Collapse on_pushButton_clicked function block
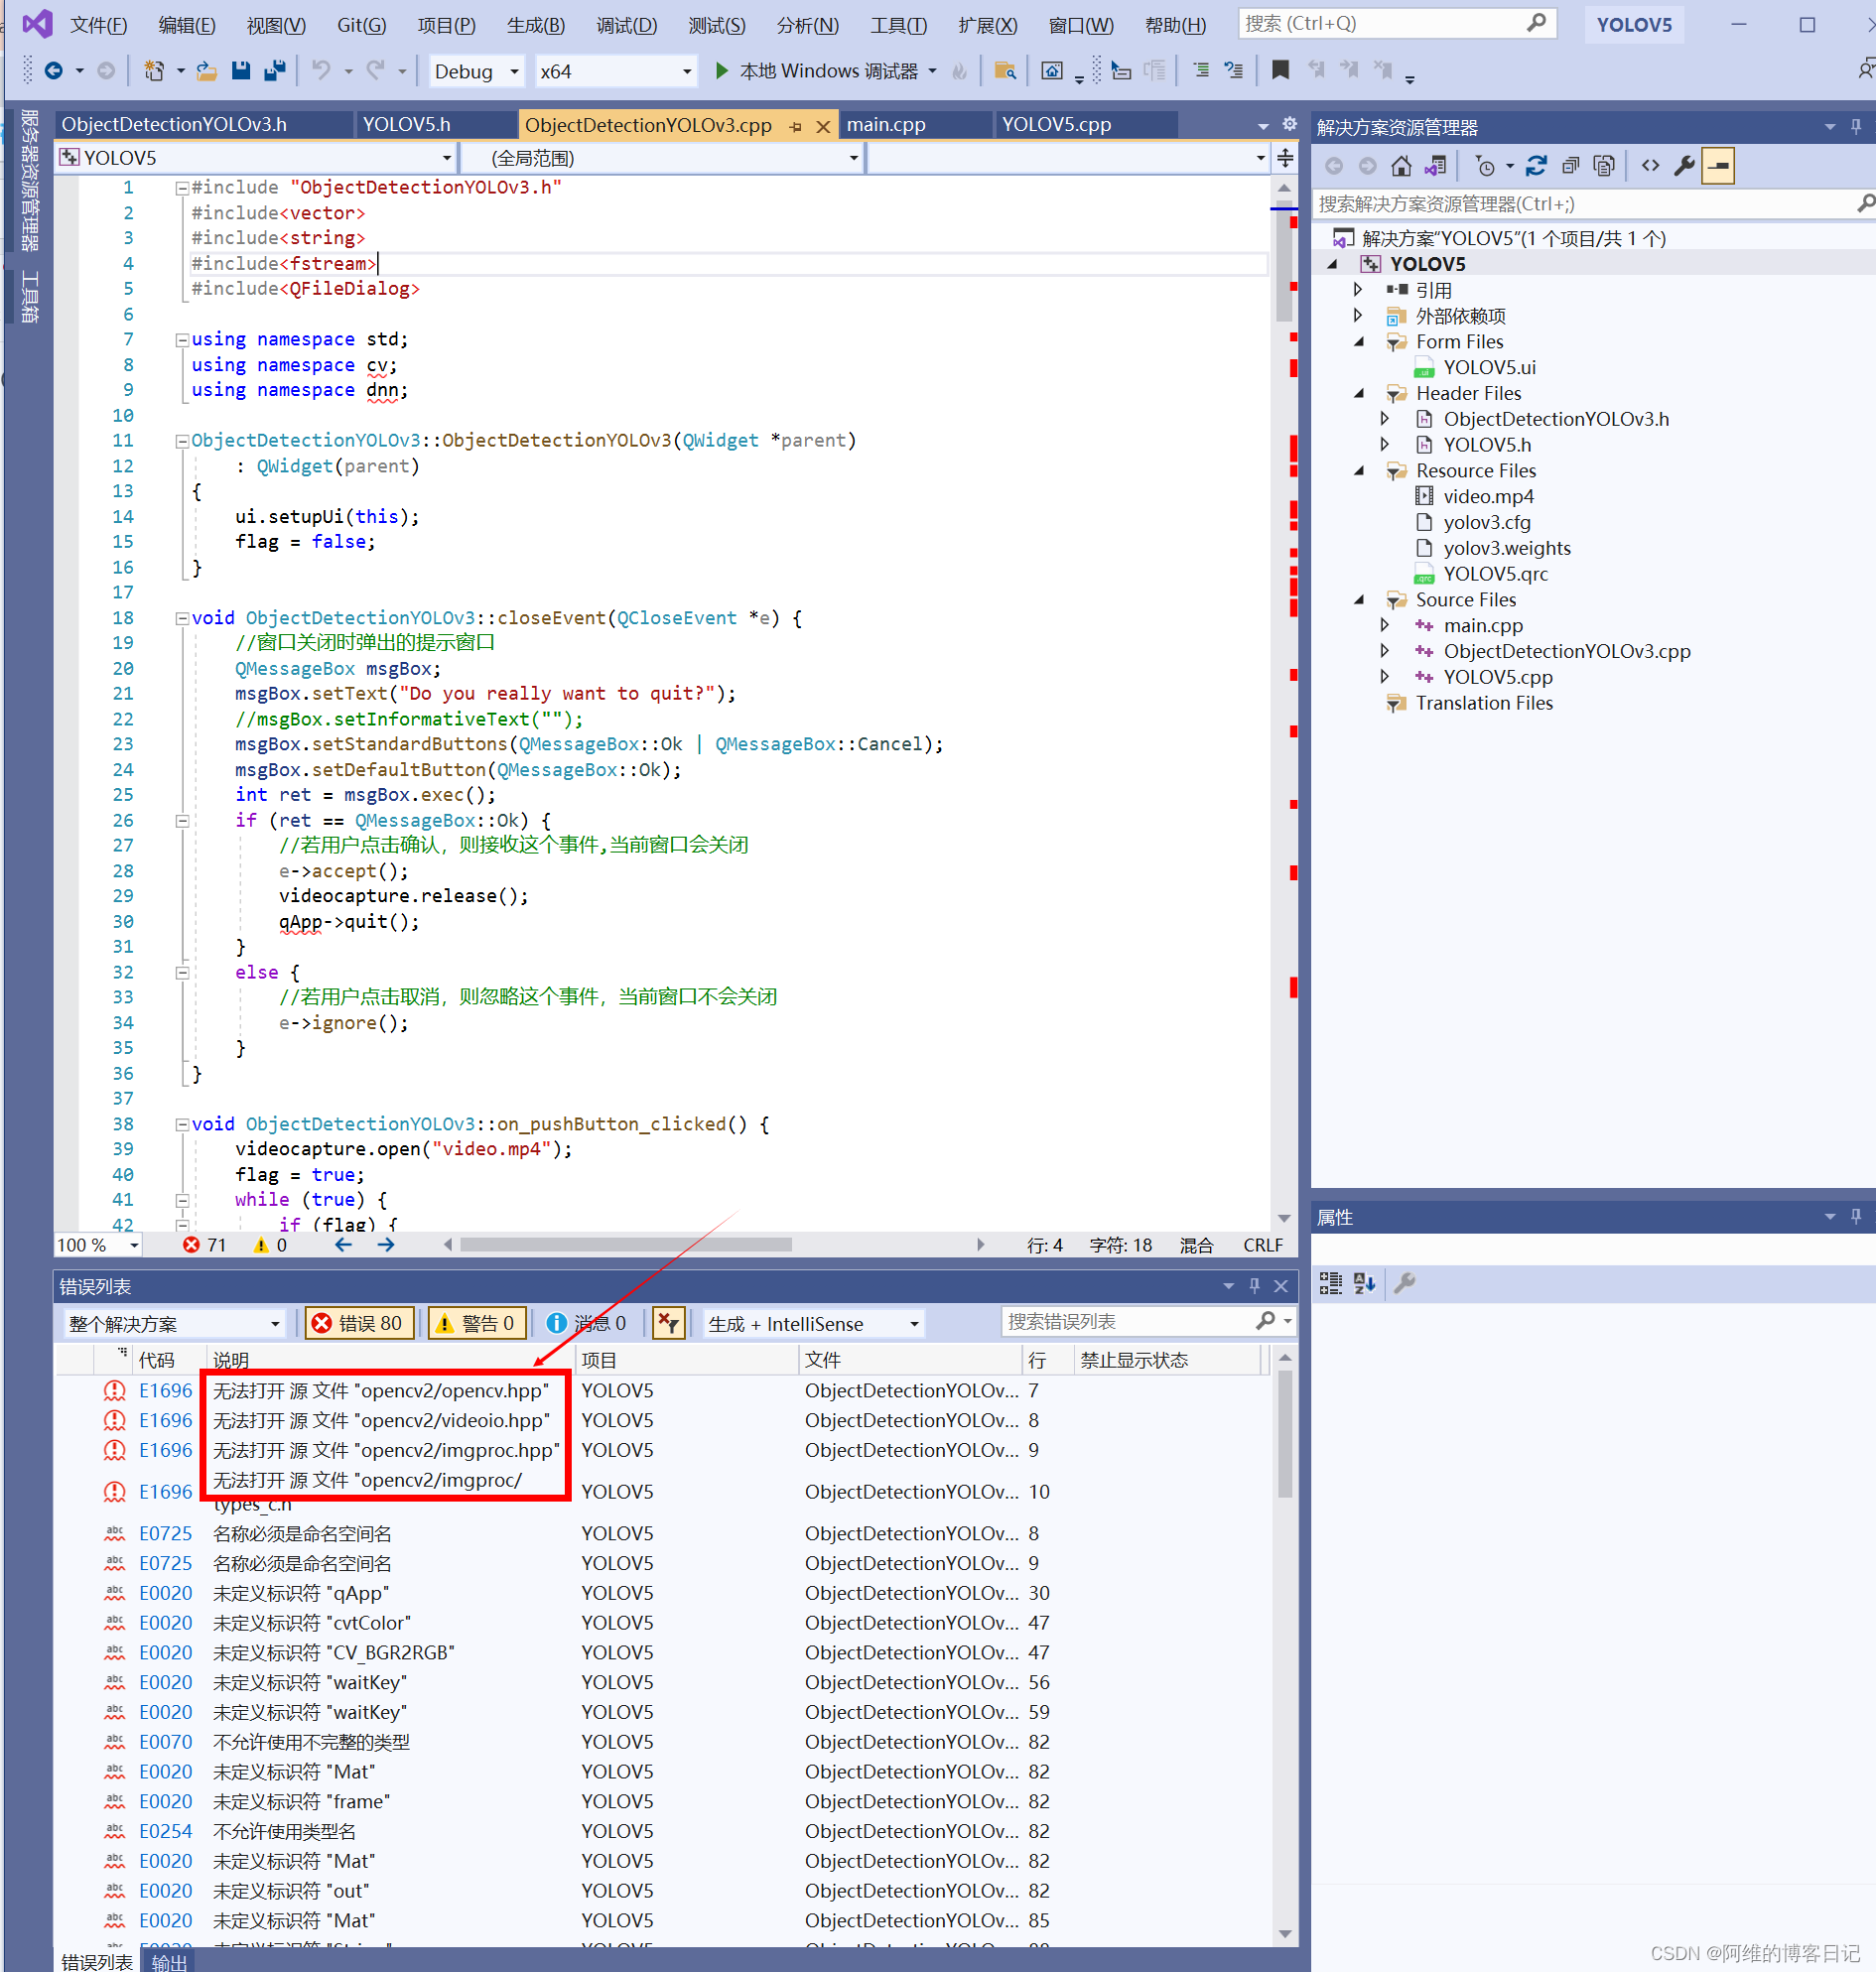This screenshot has width=1876, height=1972. 182,1124
